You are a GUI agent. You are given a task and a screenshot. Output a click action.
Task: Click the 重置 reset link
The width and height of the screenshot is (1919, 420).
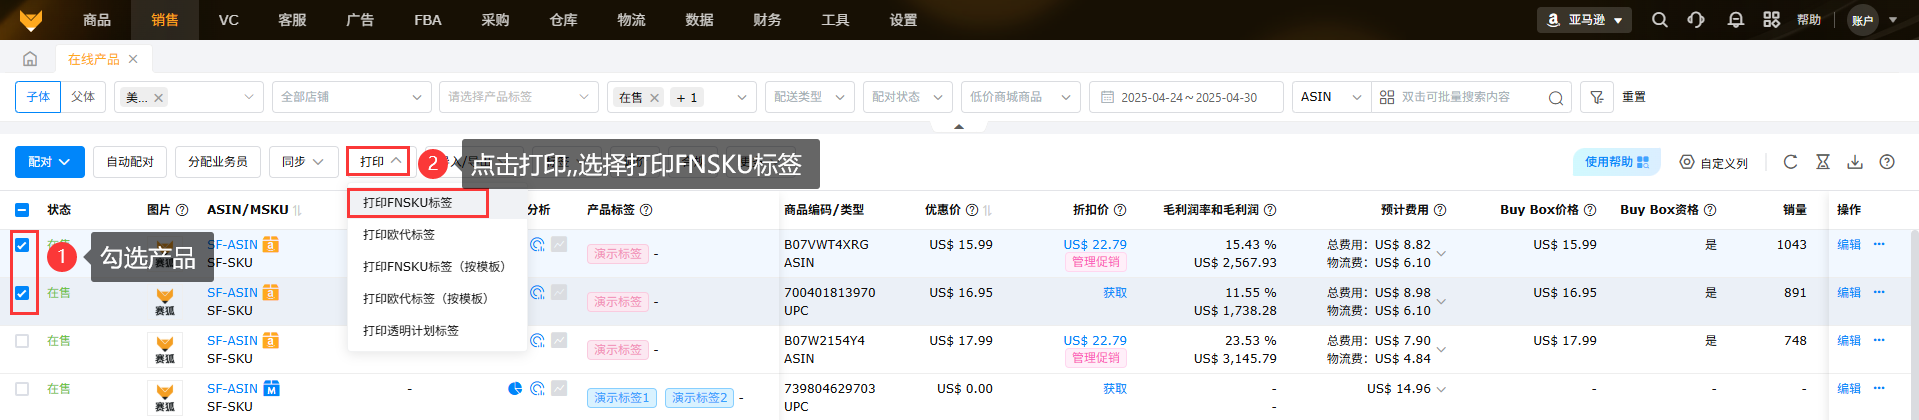click(x=1634, y=97)
